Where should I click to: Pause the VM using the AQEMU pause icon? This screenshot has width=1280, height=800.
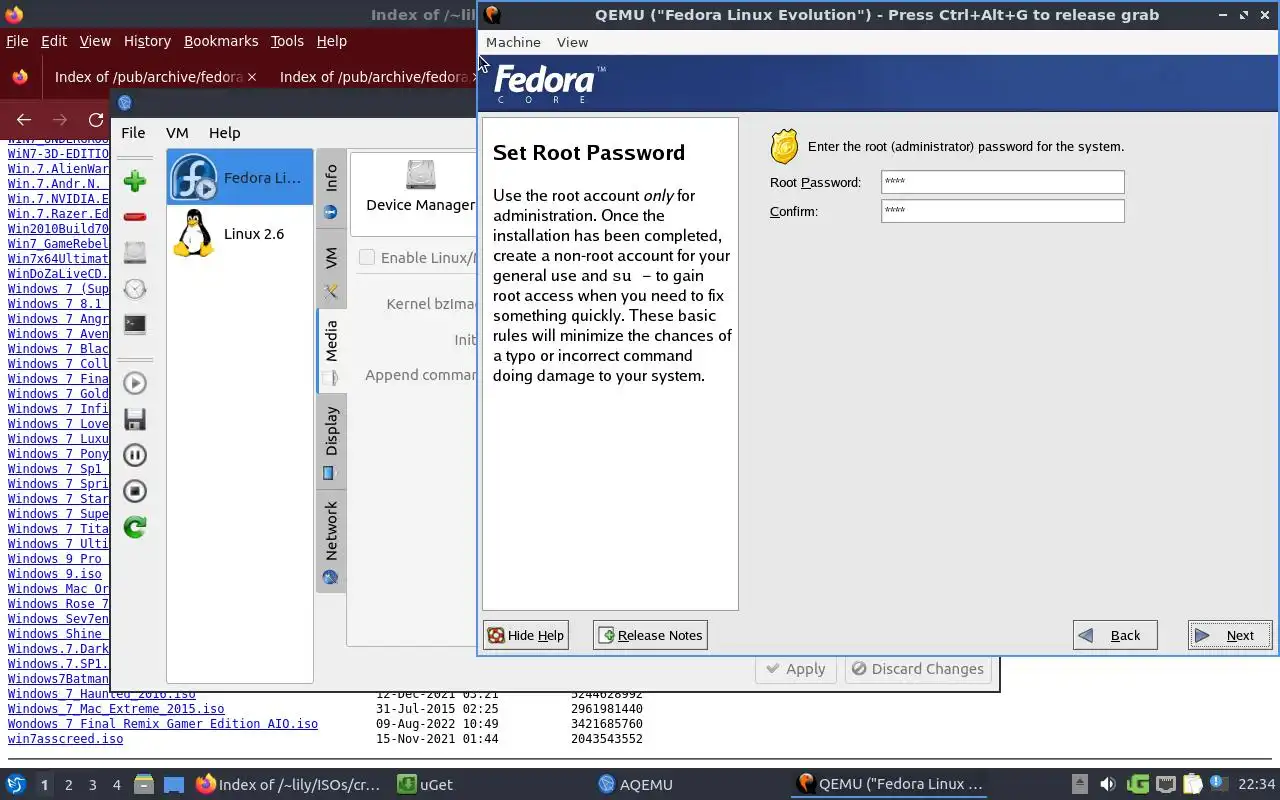135,455
